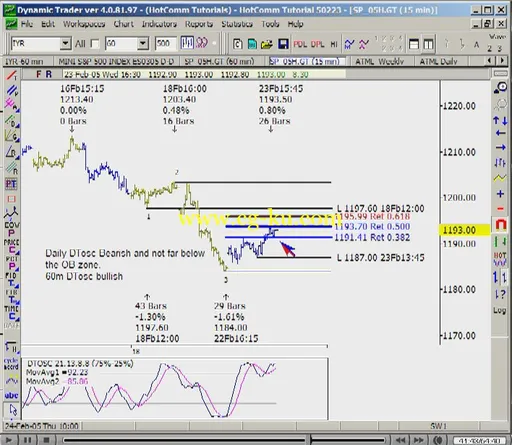512x445 pixels.
Task: Switch to TYR 60 min tab
Action: (x=24, y=61)
